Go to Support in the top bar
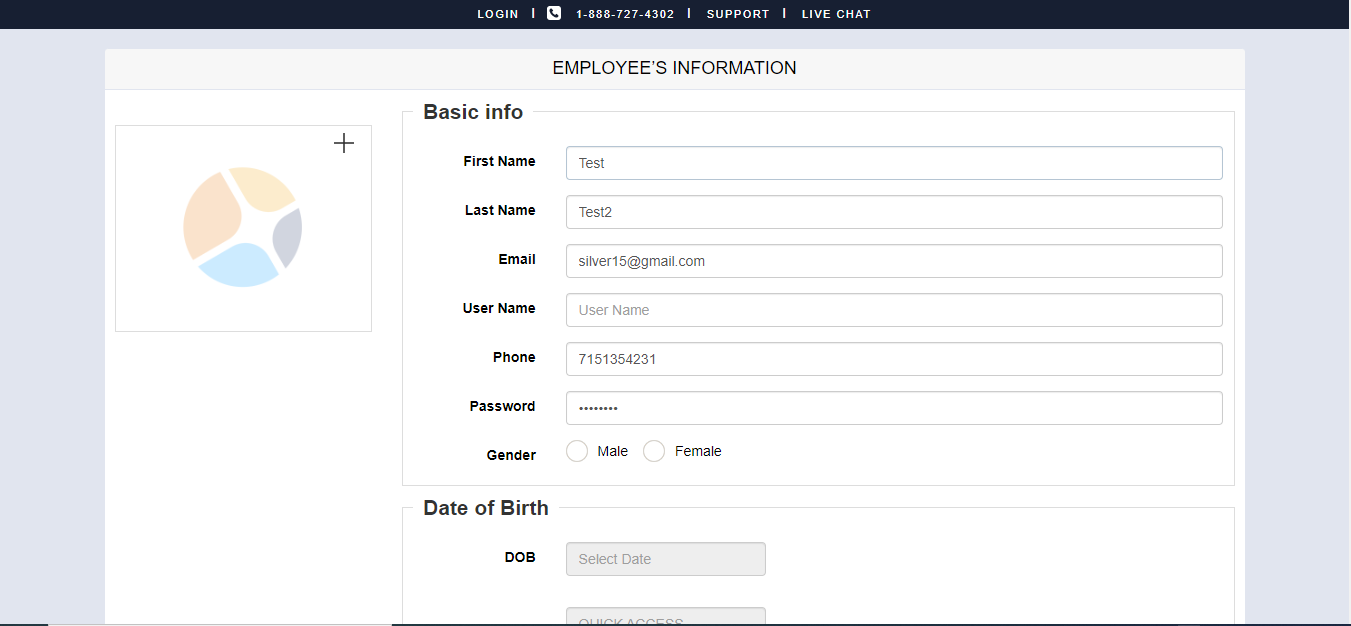 coord(738,14)
